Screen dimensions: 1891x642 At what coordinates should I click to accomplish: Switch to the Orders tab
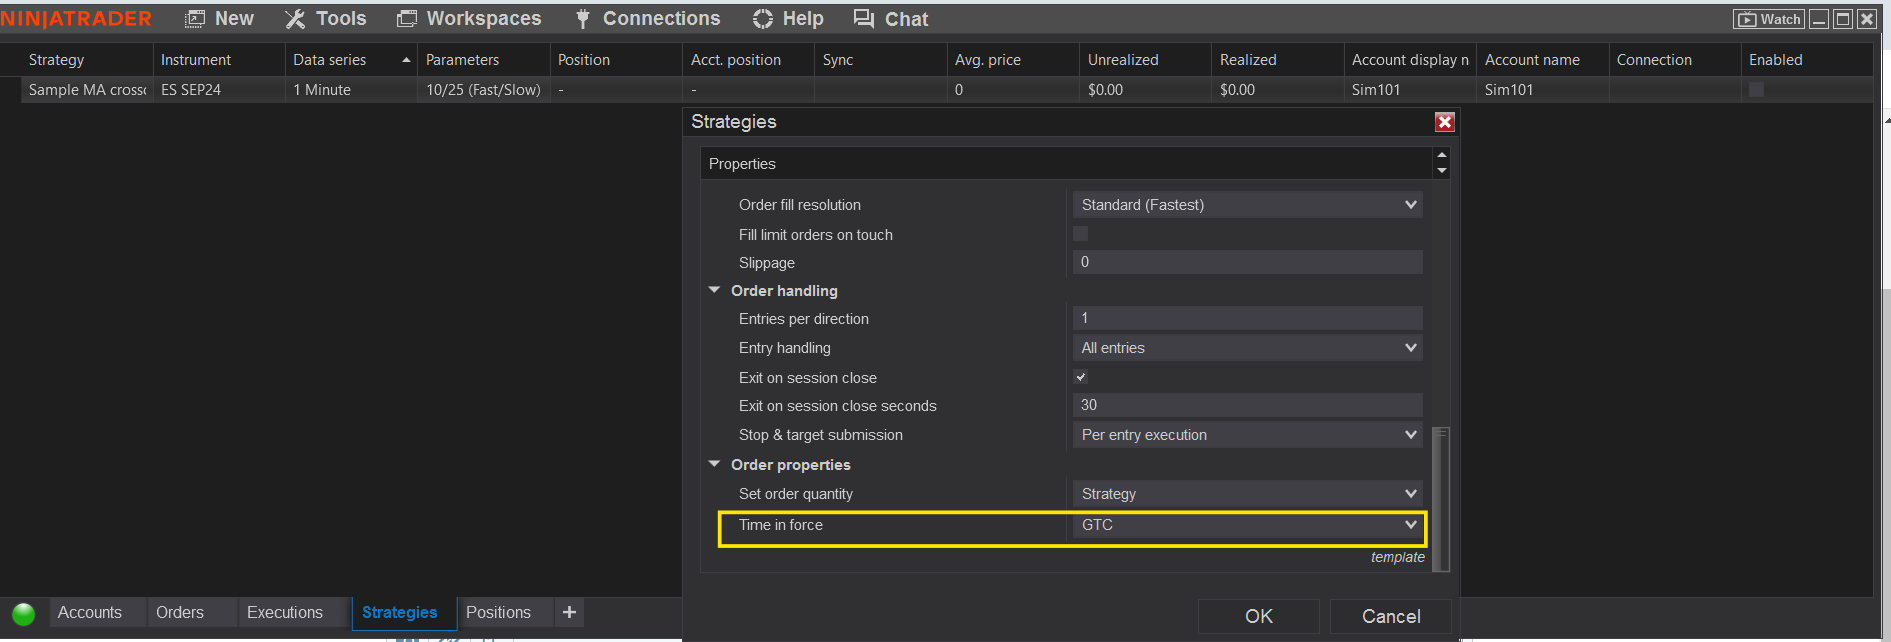(180, 612)
